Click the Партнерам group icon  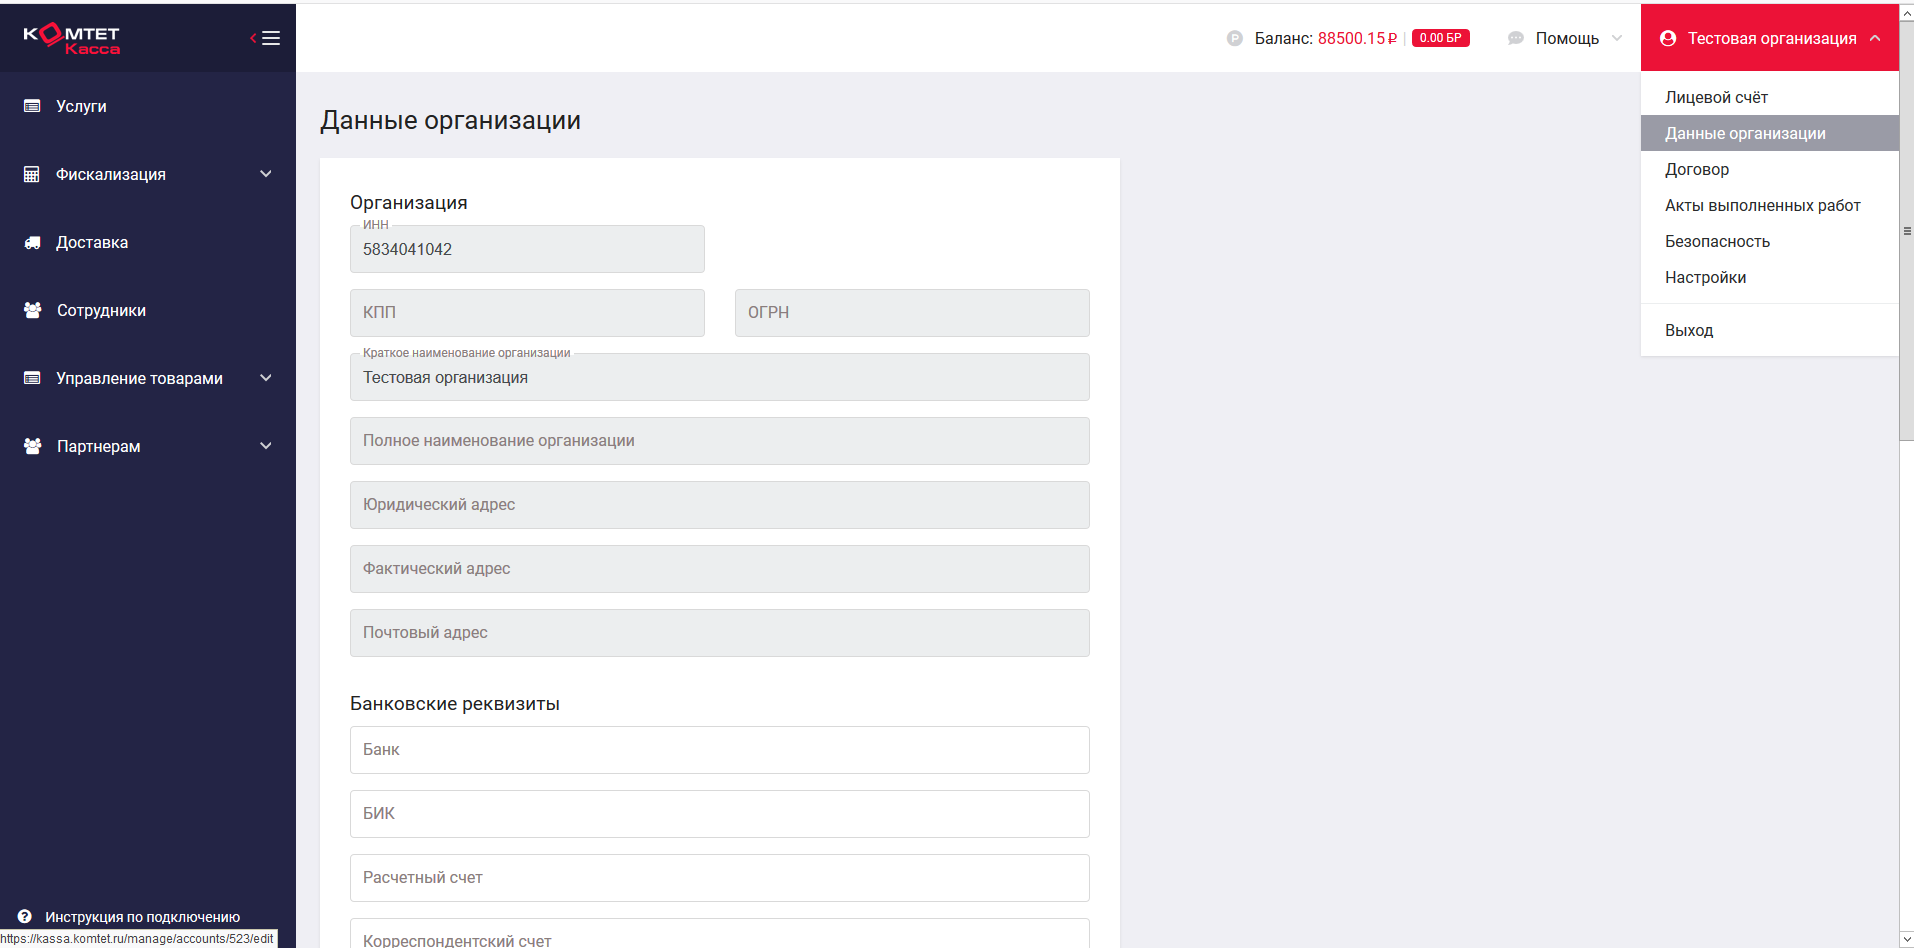[x=33, y=446]
